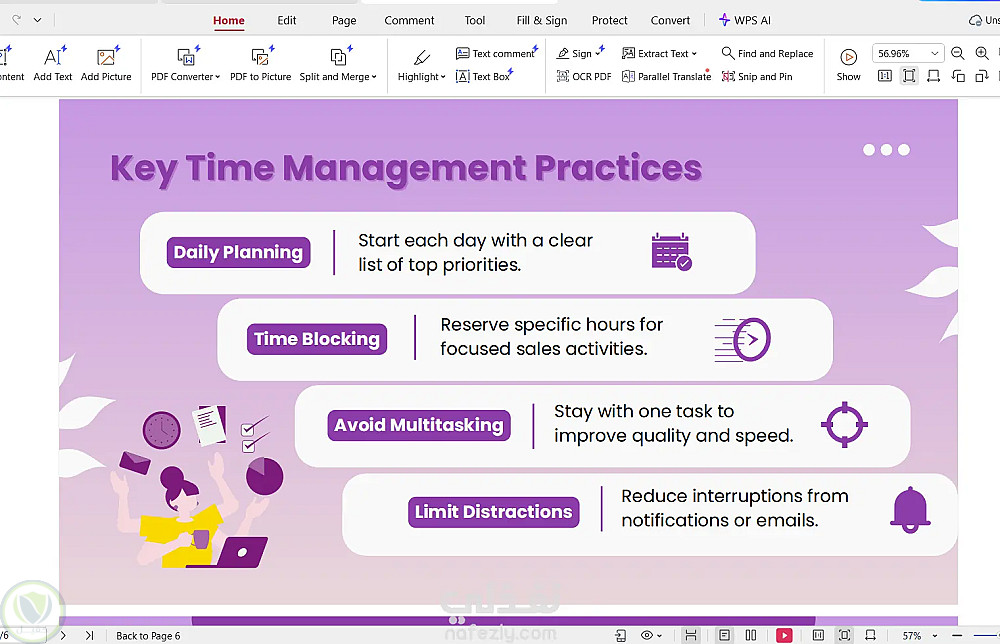Viewport: 1000px width, 644px height.
Task: Click the Show slideshow button
Action: coord(848,64)
